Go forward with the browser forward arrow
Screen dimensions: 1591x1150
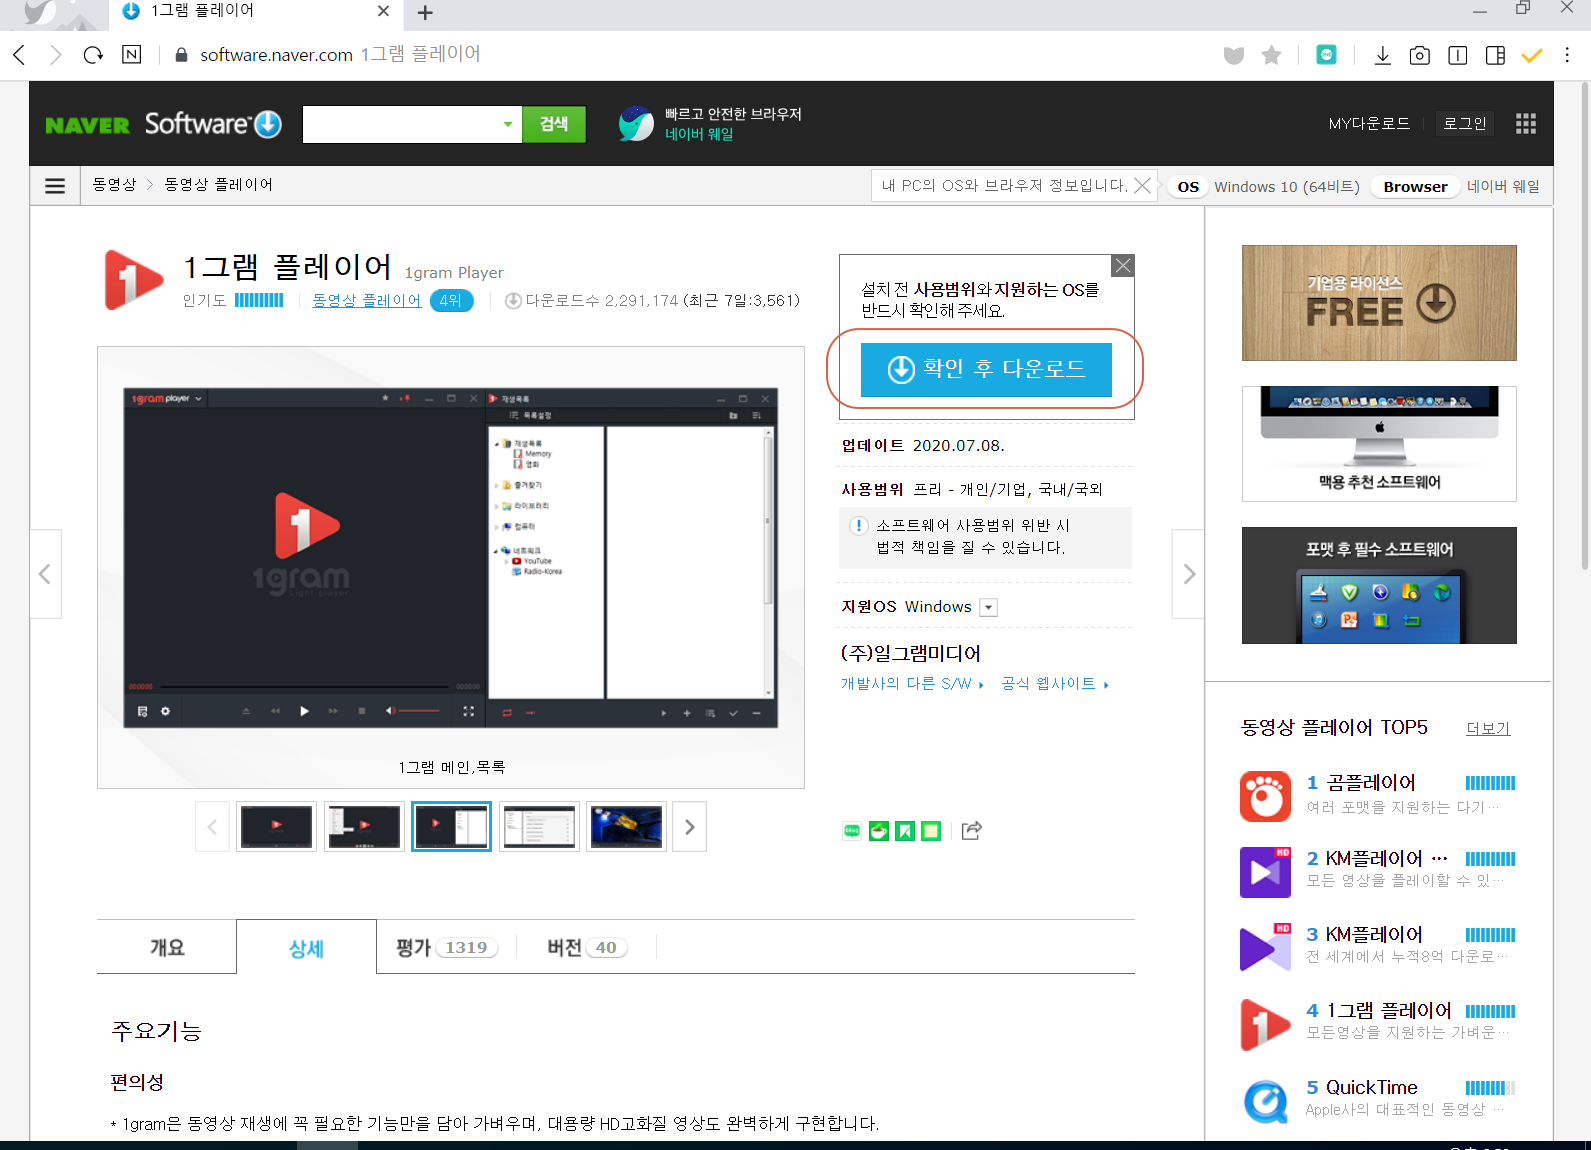tap(56, 55)
